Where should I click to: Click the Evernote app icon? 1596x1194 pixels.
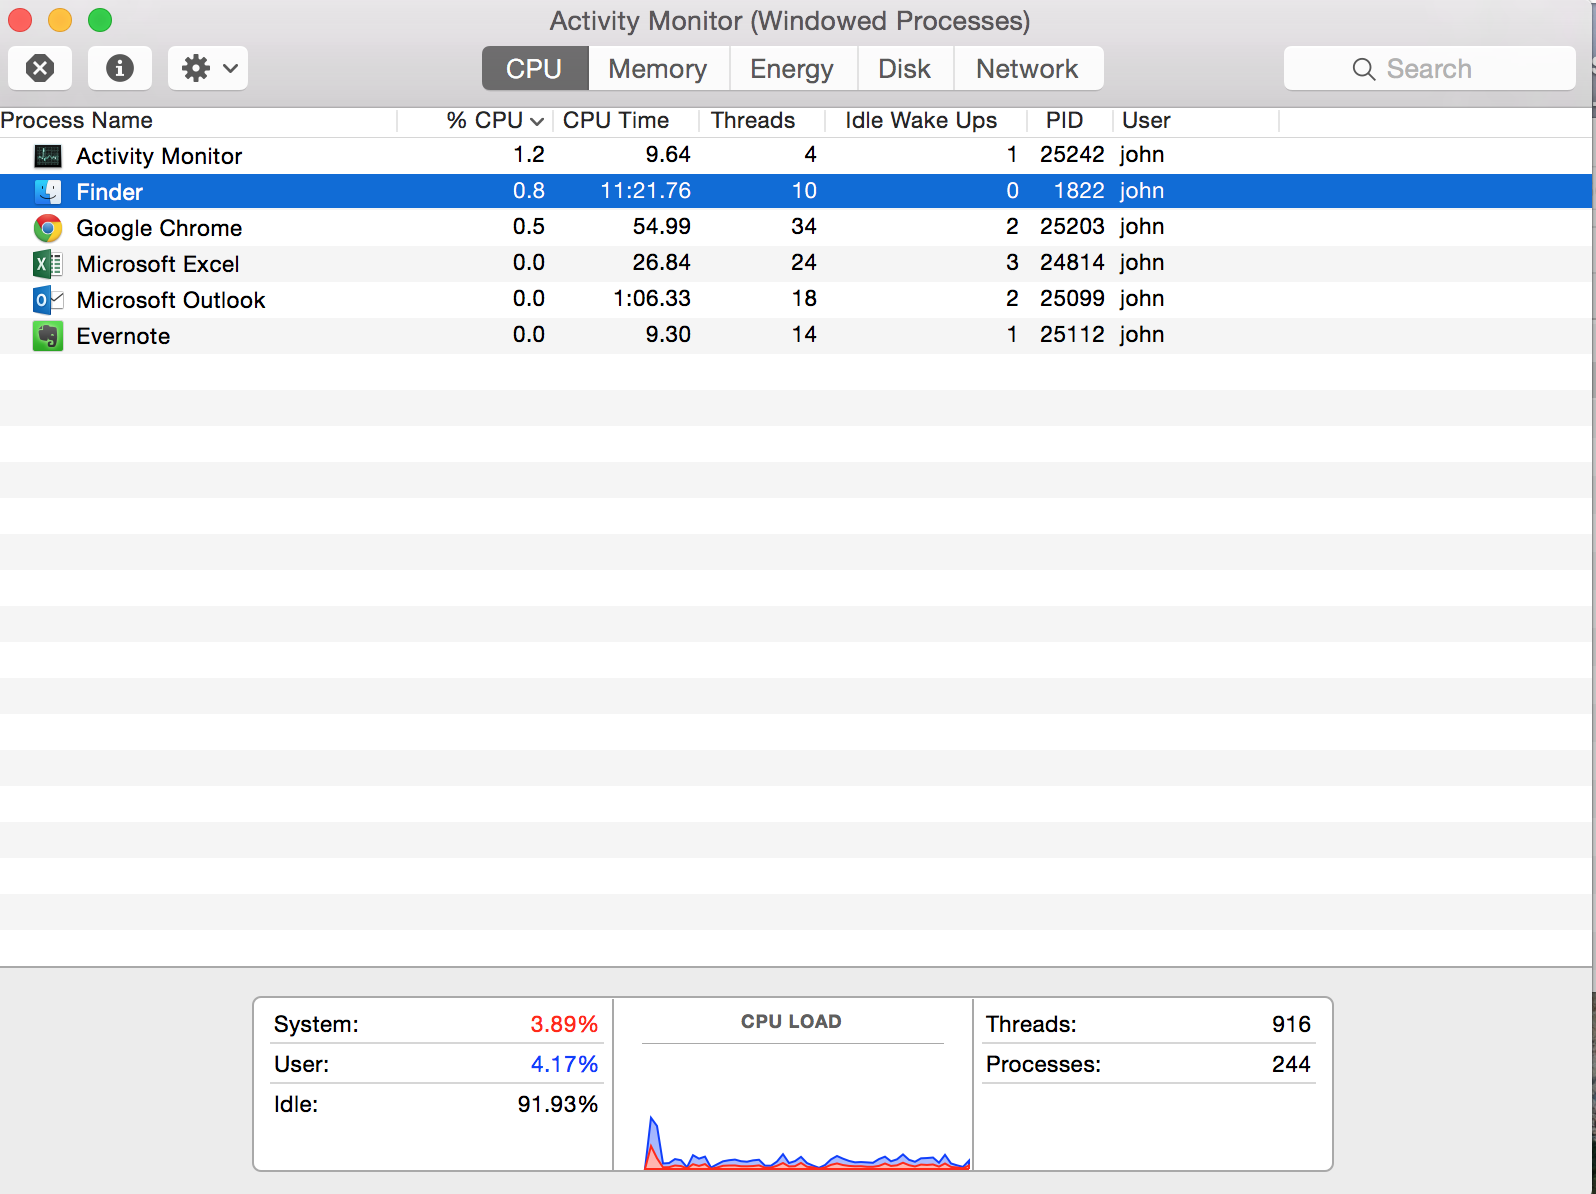[x=47, y=335]
